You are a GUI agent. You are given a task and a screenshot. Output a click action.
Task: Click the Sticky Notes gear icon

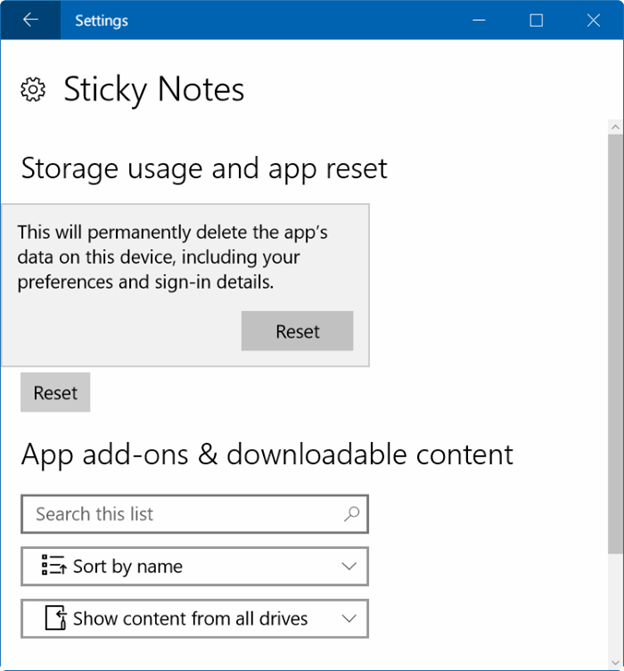[33, 89]
